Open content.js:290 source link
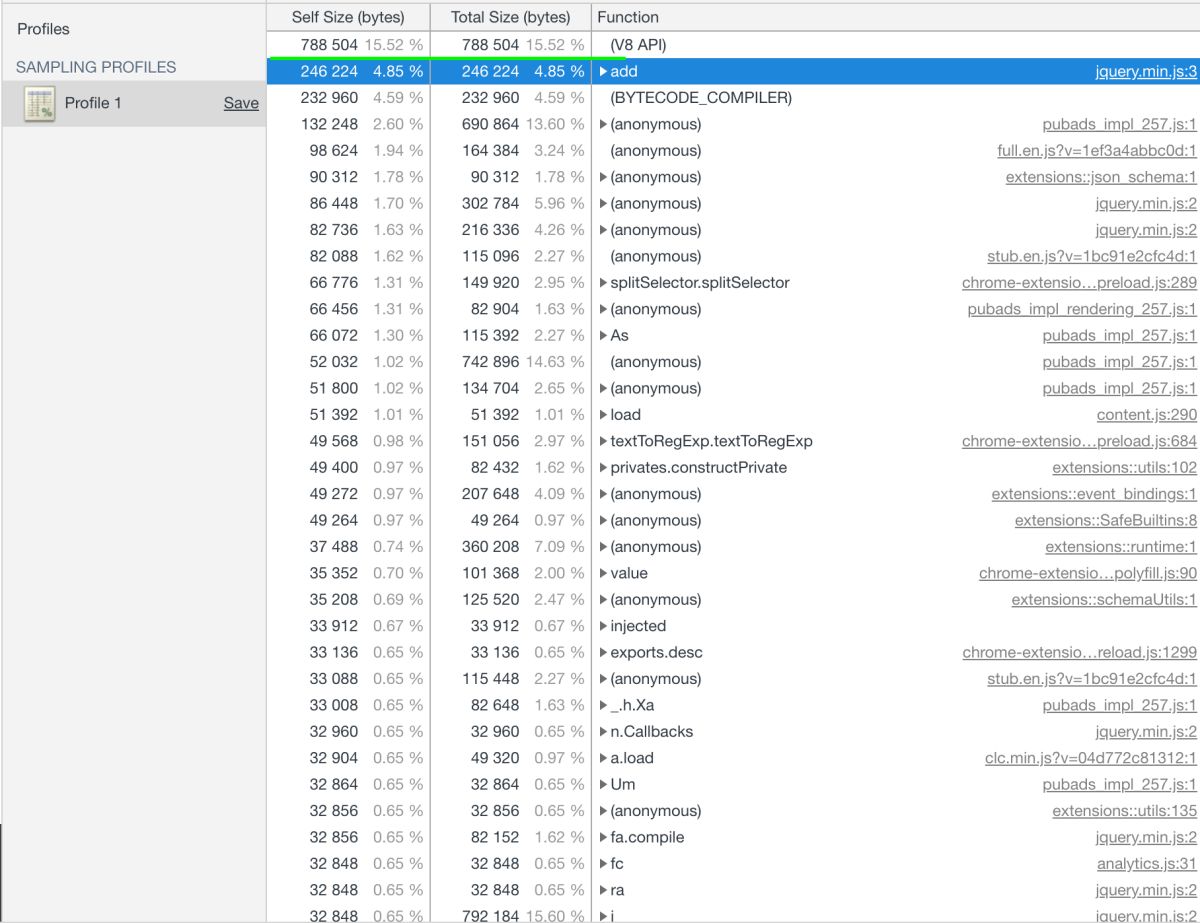Screen dimensions: 1200x923 [x=1147, y=415]
